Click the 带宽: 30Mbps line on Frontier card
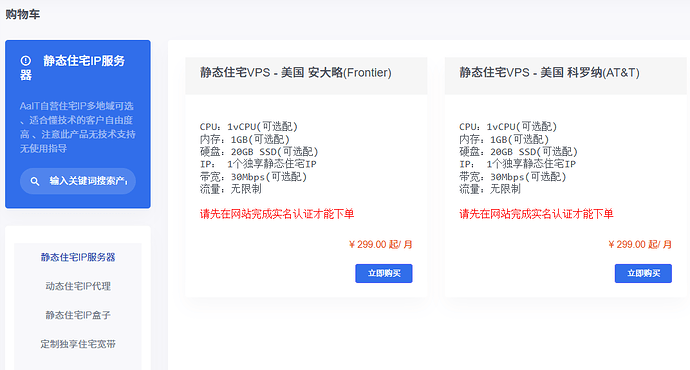The width and height of the screenshot is (690, 370). 253,177
